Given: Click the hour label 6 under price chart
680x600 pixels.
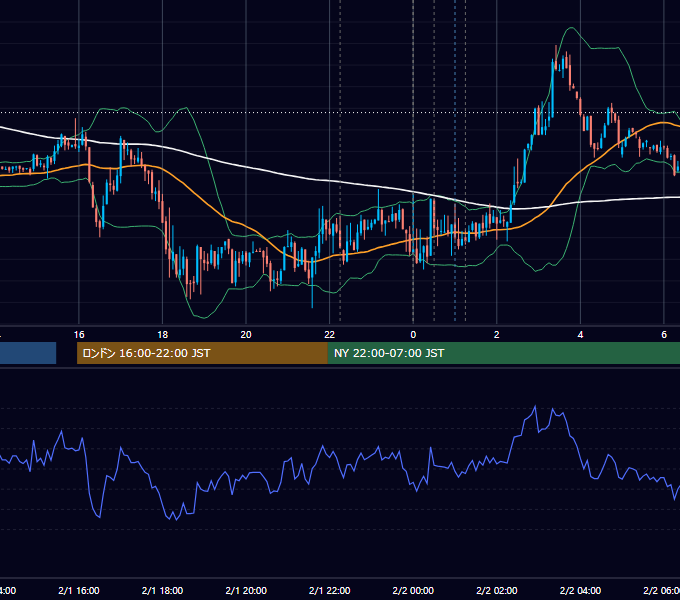Looking at the screenshot, I should (664, 335).
